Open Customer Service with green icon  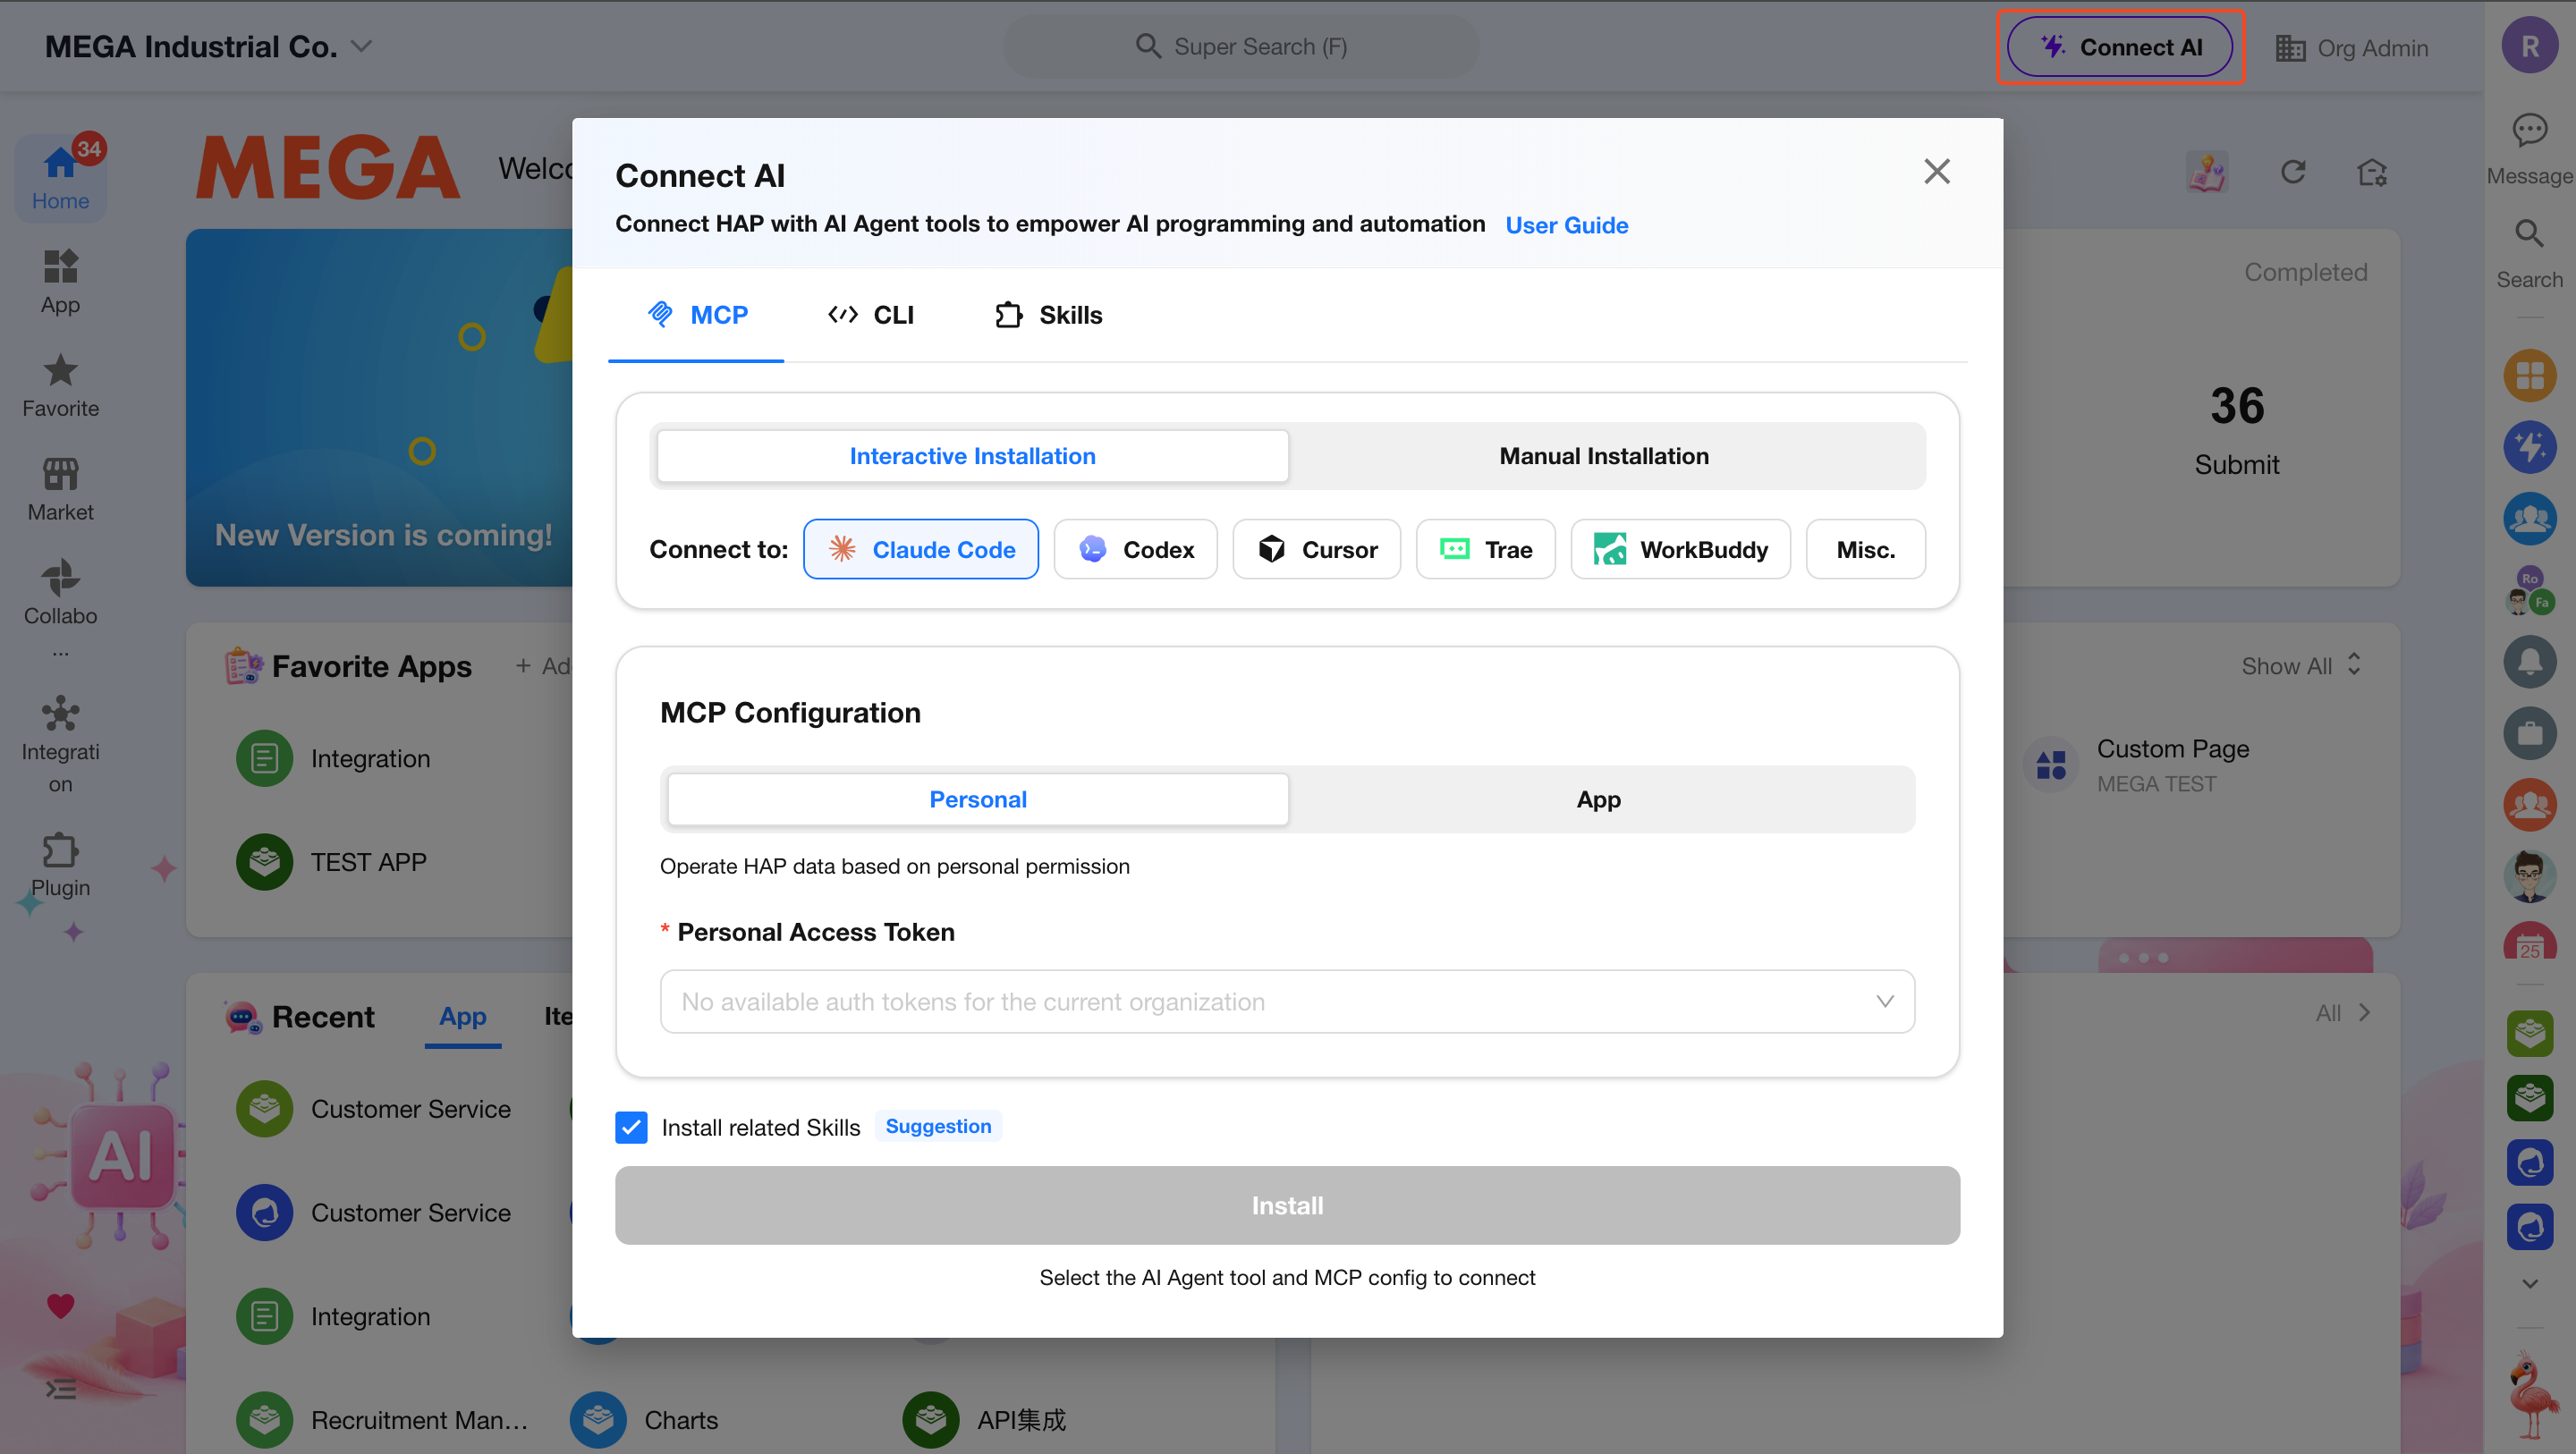(x=374, y=1109)
